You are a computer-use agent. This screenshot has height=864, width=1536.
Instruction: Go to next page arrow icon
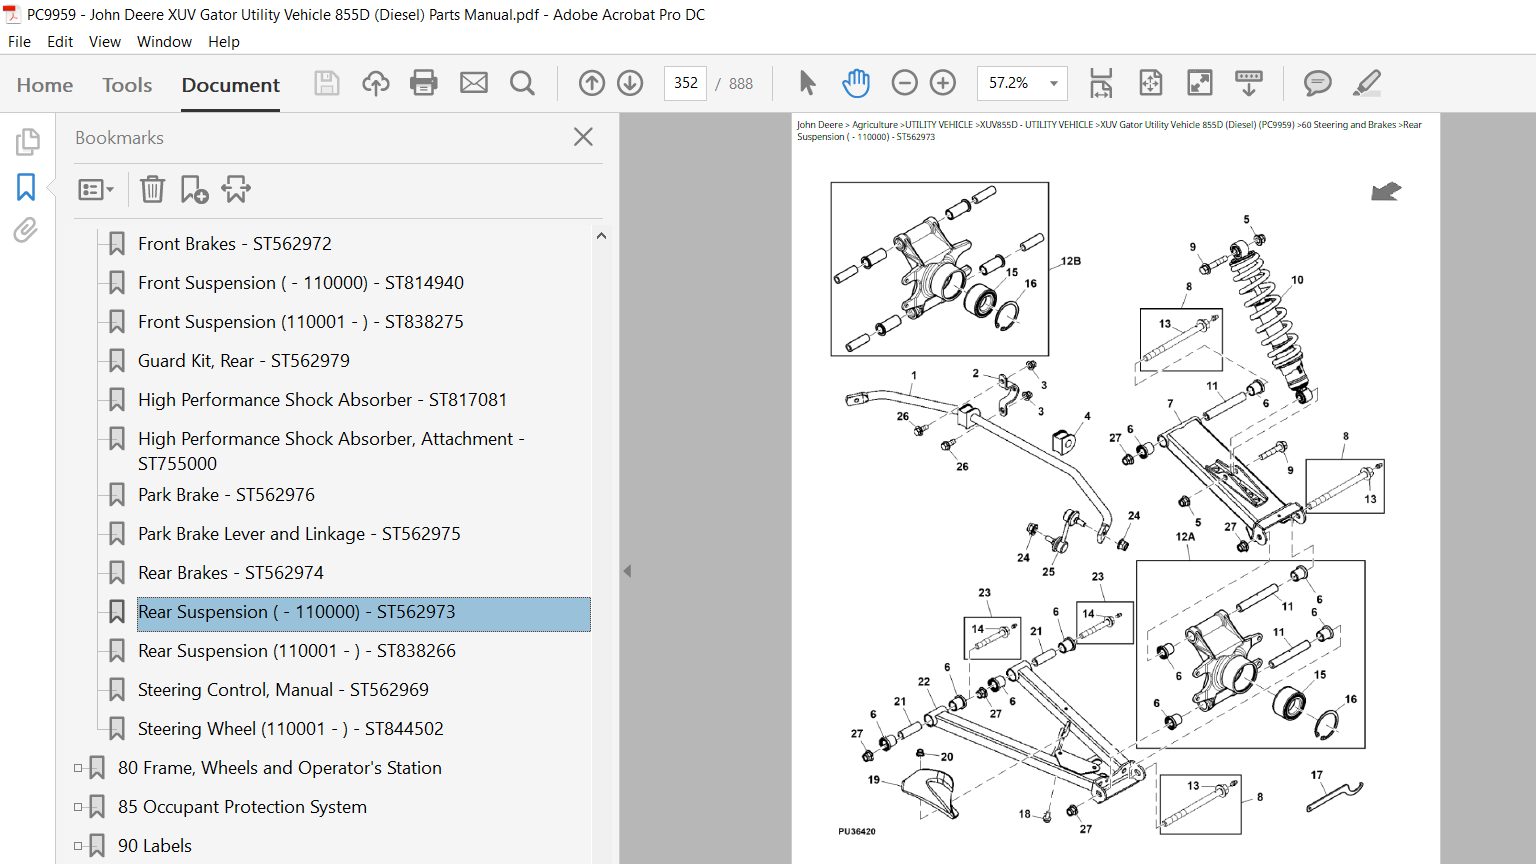click(630, 83)
